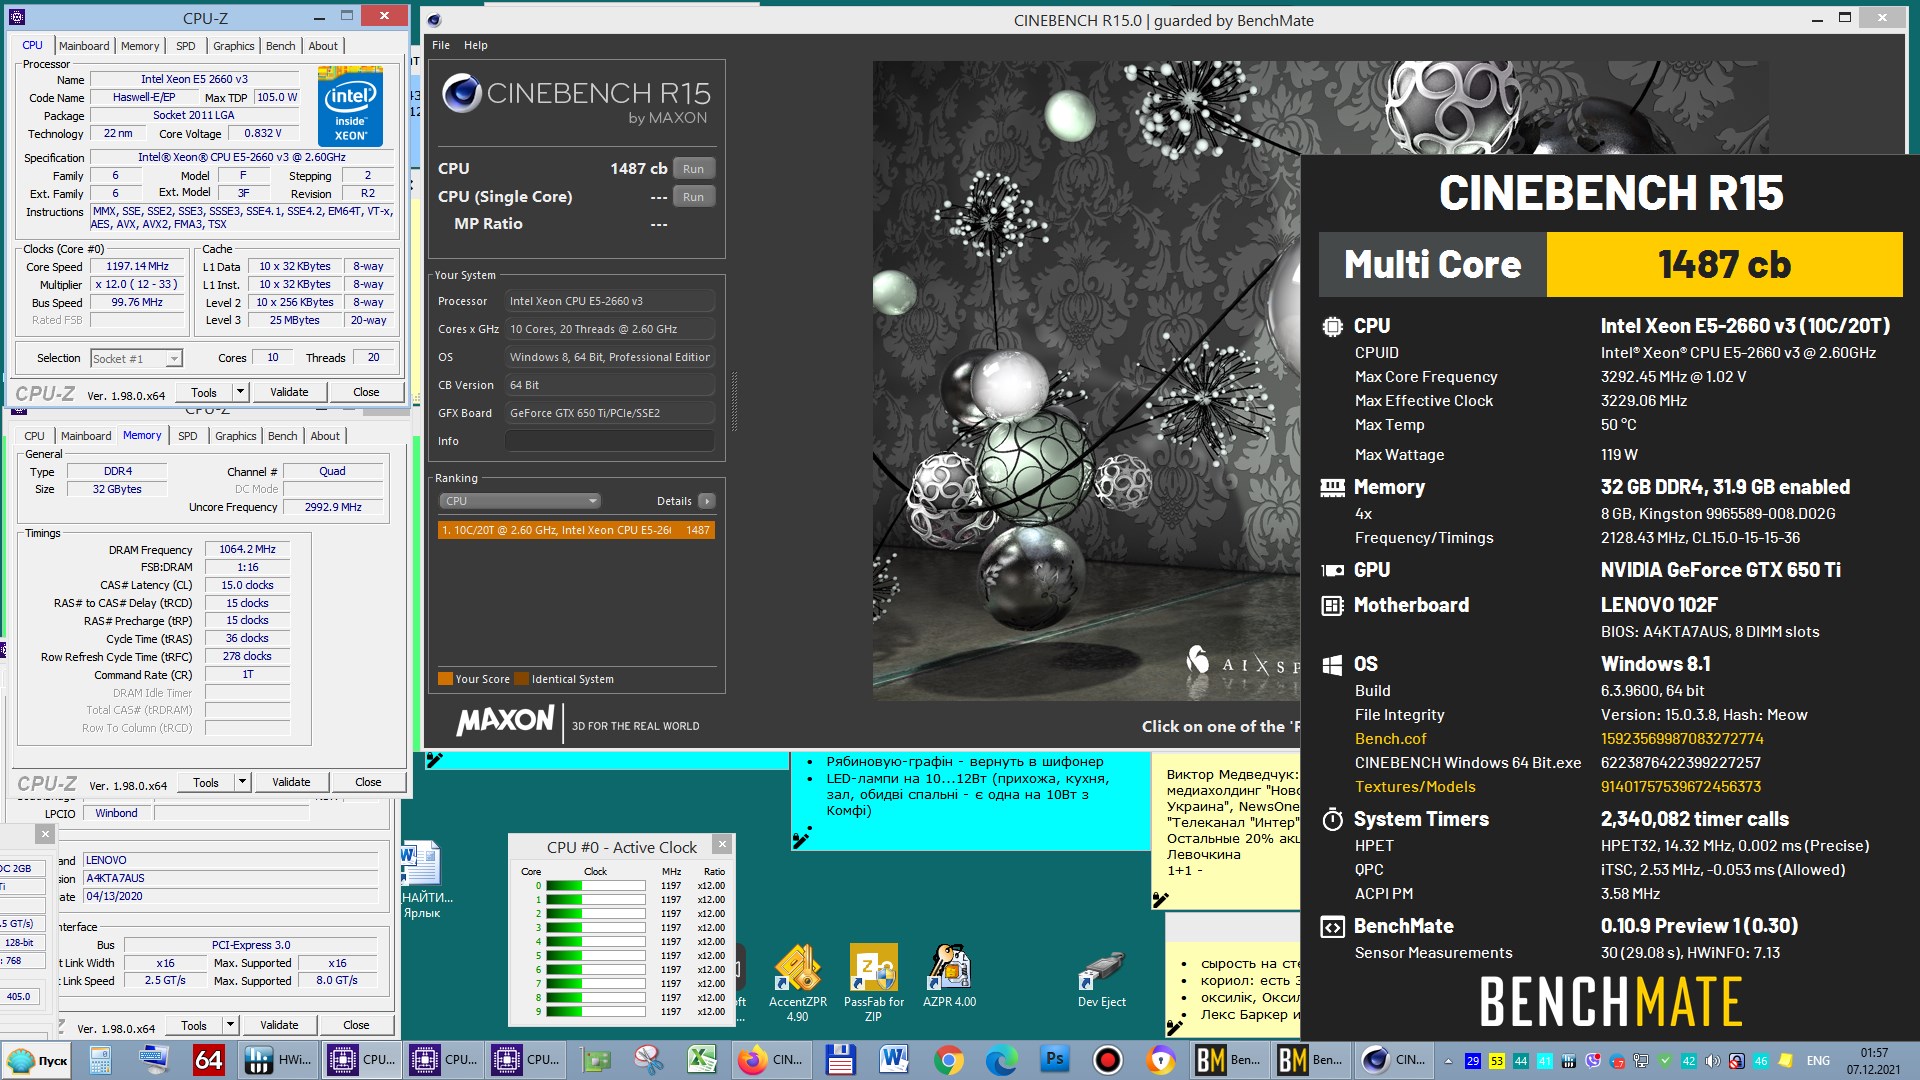
Task: Click the Intel Inside Xeon logo in CPU-Z
Action: [x=350, y=106]
